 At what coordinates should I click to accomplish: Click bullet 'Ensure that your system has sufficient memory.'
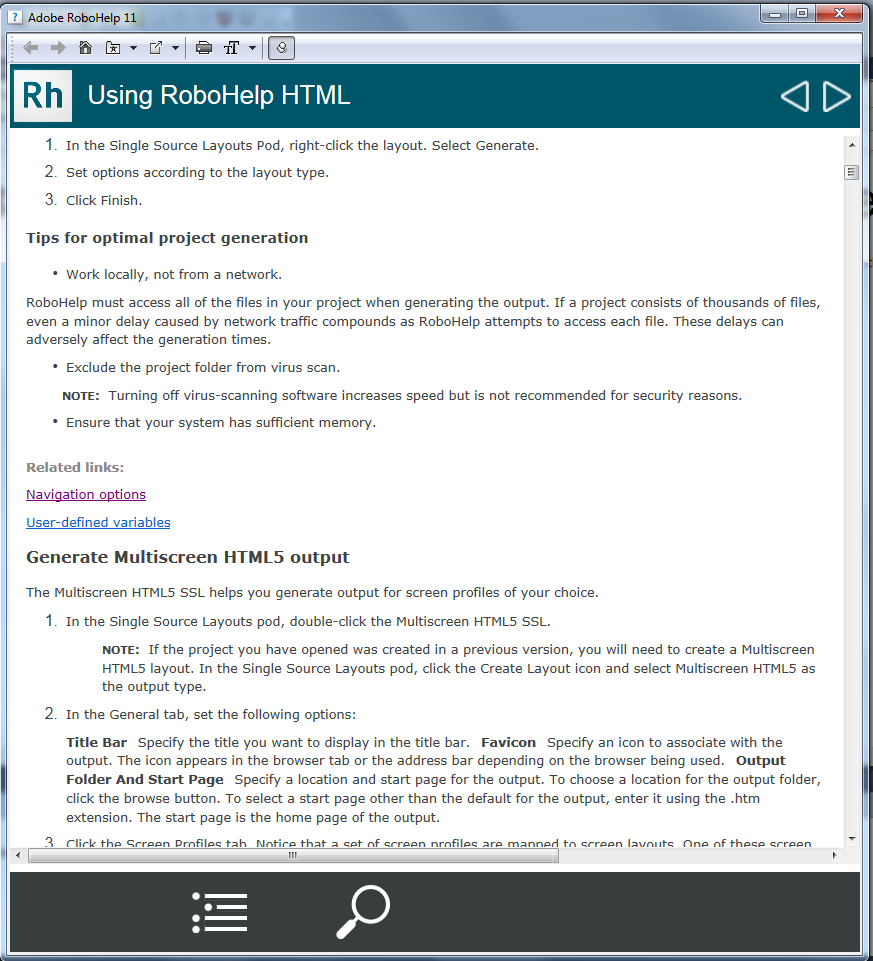tap(221, 423)
